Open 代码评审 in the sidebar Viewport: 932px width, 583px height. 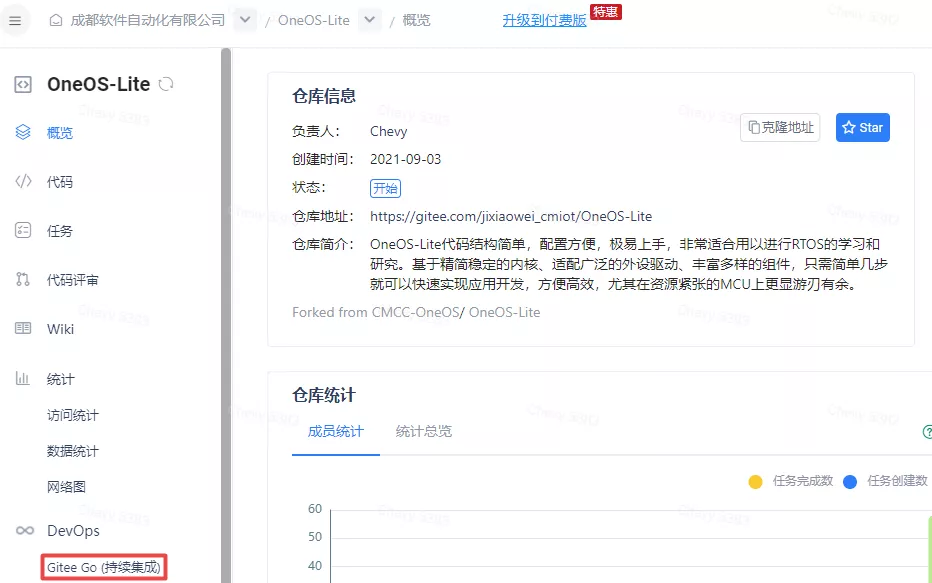point(73,280)
